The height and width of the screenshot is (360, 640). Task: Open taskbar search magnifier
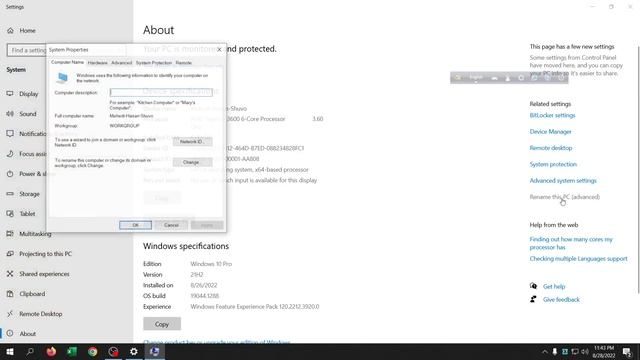(30, 351)
